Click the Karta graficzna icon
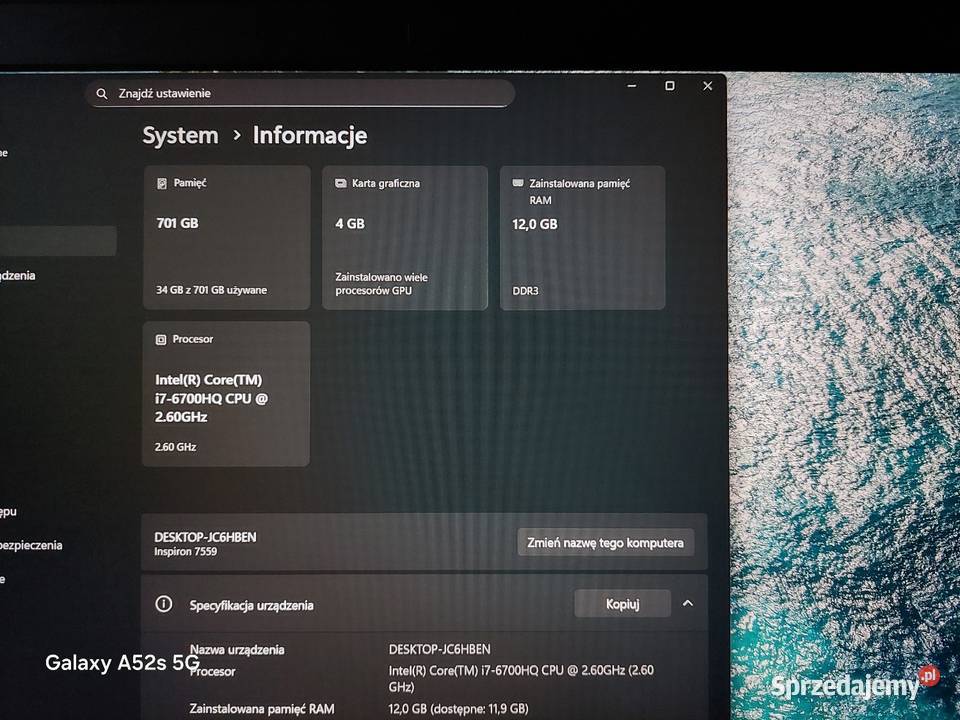This screenshot has height=720, width=960. click(x=340, y=183)
